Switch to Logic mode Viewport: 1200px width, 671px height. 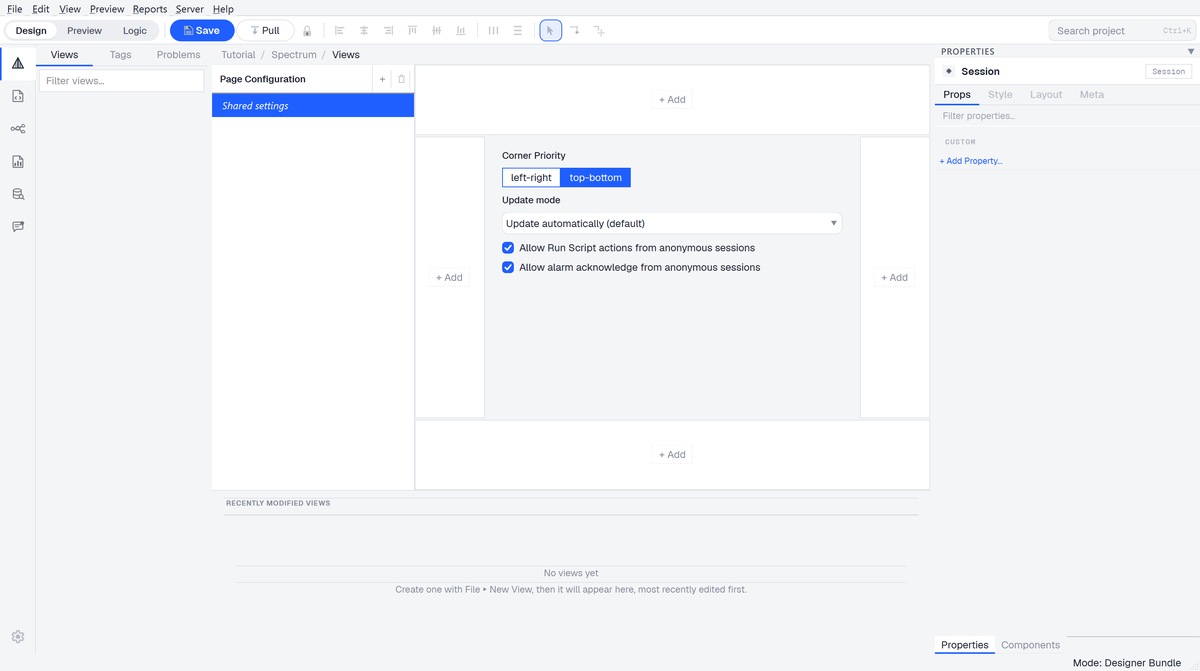tap(135, 31)
